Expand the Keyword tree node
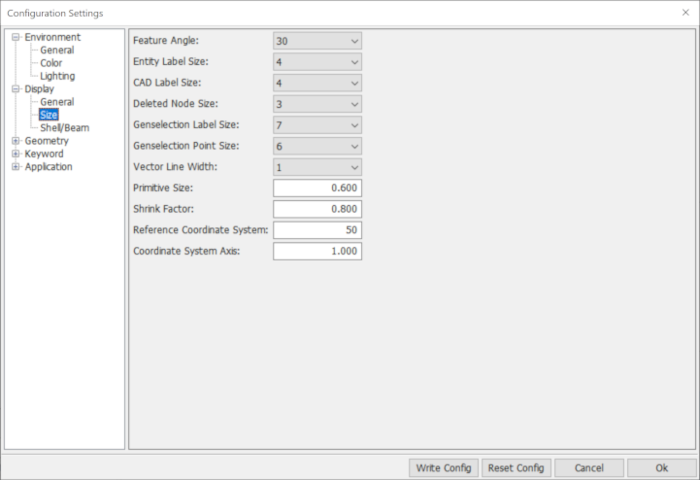The width and height of the screenshot is (700, 480). pos(16,154)
